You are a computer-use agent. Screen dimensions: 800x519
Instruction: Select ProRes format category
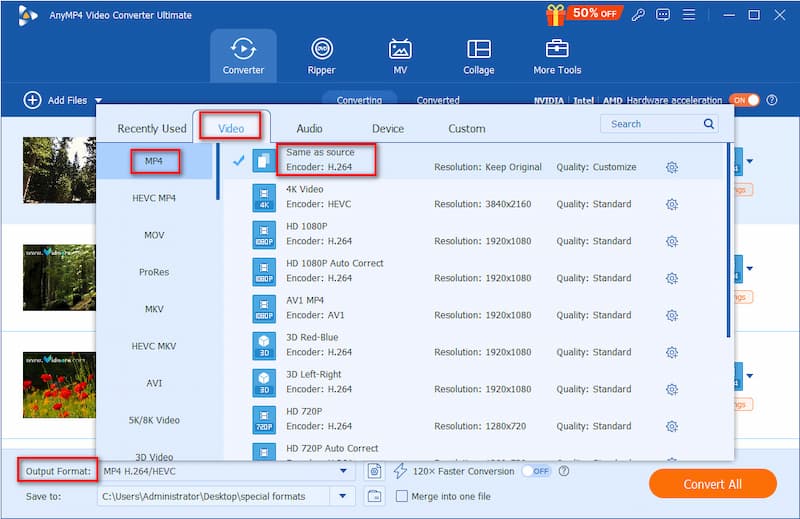154,272
